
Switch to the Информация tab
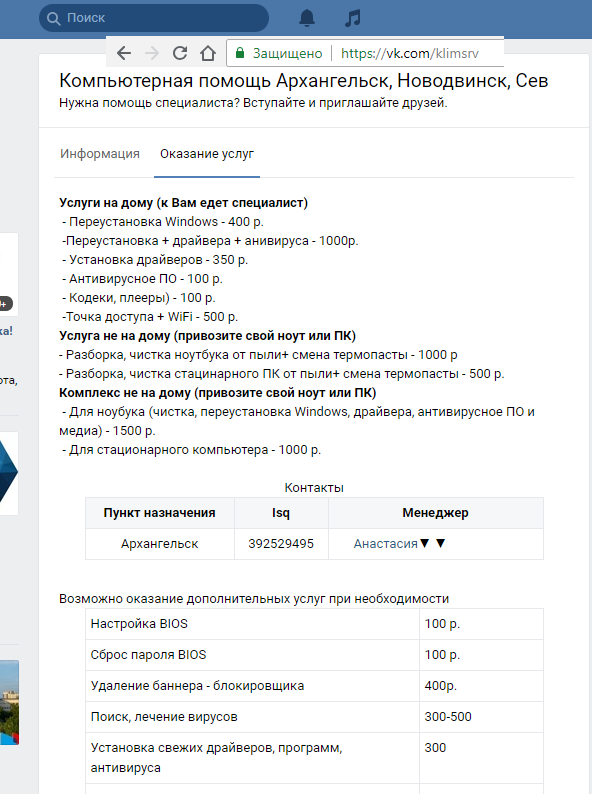pos(100,154)
